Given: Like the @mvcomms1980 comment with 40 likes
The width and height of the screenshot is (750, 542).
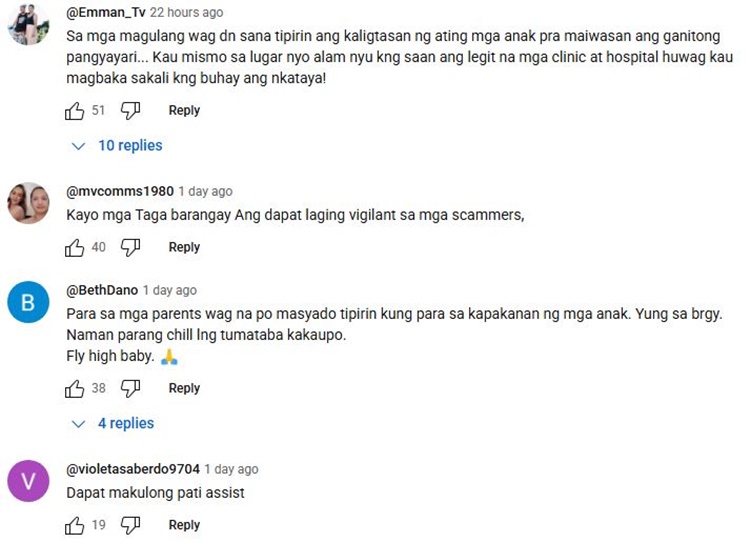Looking at the screenshot, I should (75, 248).
